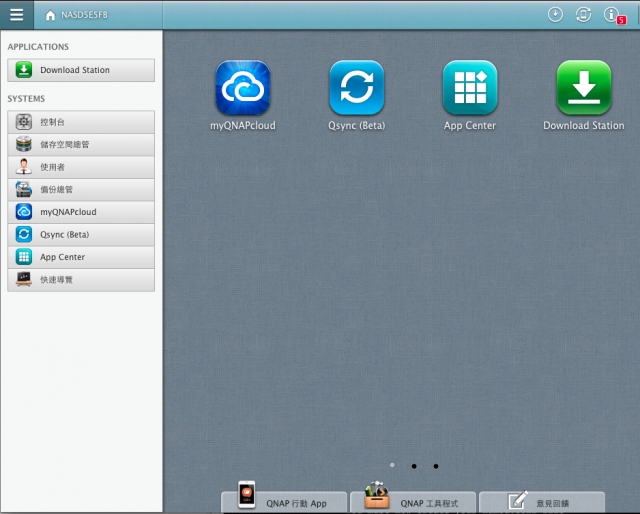Open 備份總管 backup manager in sidebar
Screen dimensions: 640x514
[x=81, y=189]
